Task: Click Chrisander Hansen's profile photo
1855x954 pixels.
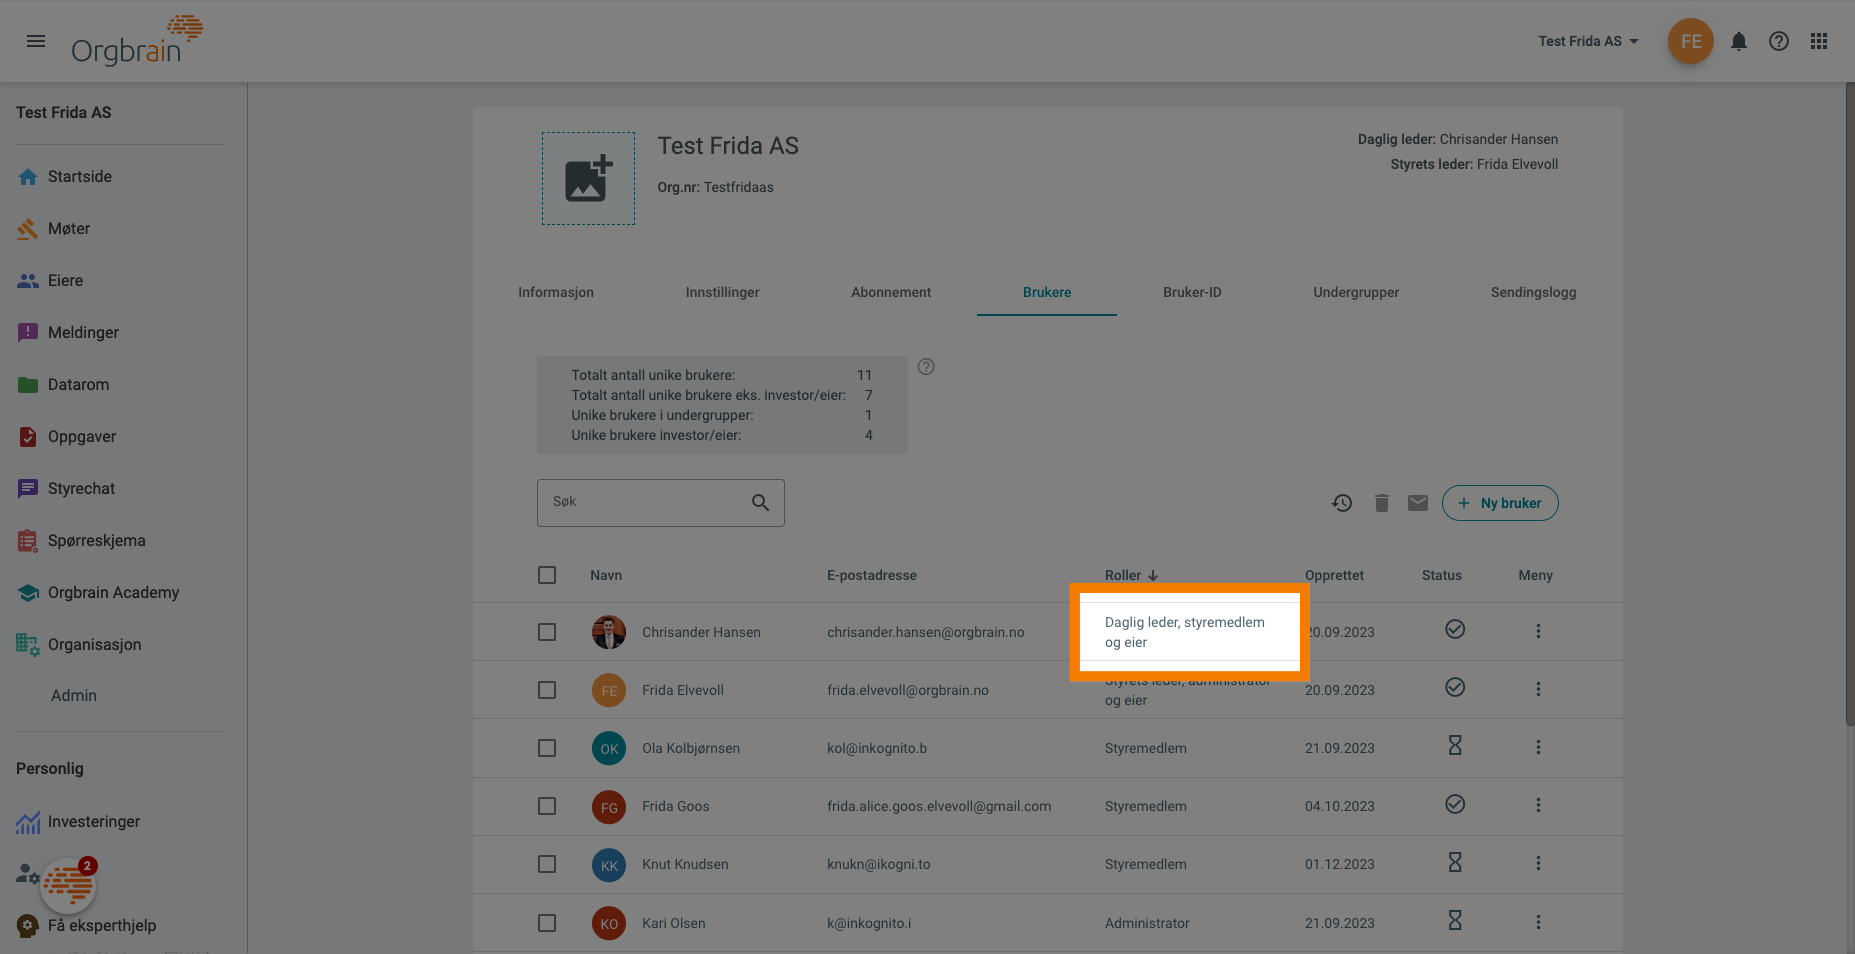Action: [x=609, y=632]
